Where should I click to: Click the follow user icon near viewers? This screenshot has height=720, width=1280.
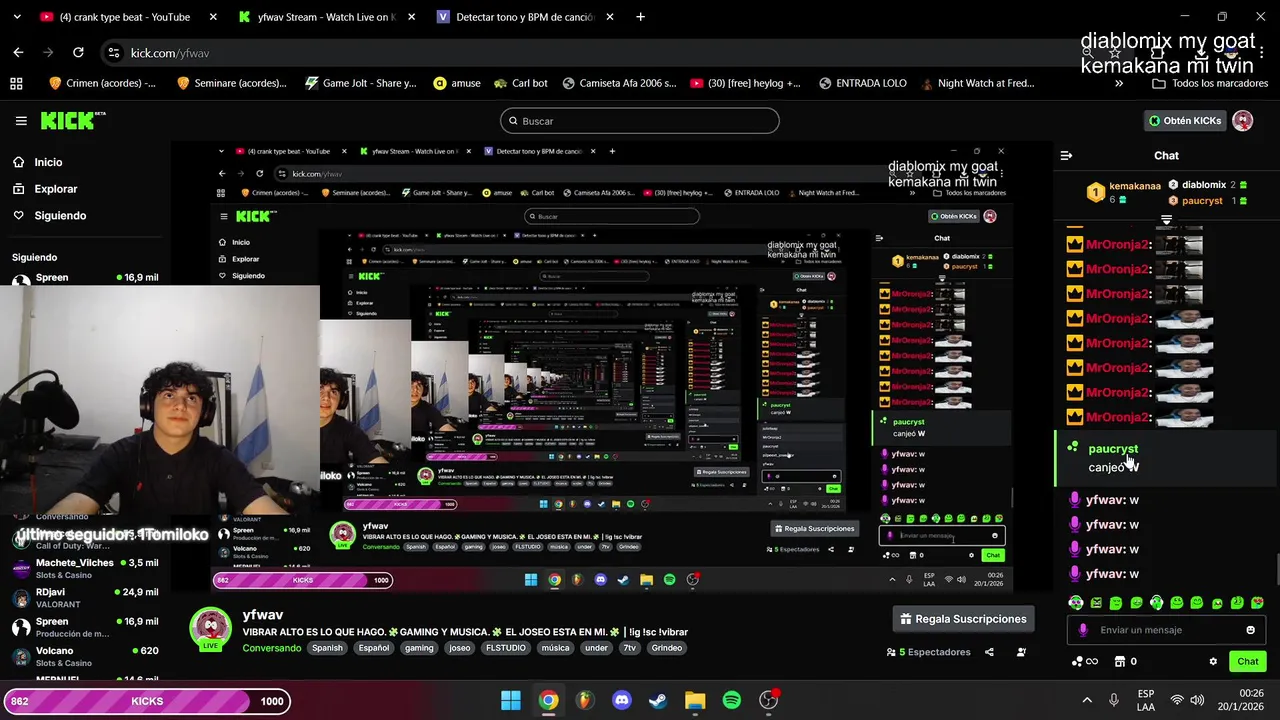(x=1021, y=652)
